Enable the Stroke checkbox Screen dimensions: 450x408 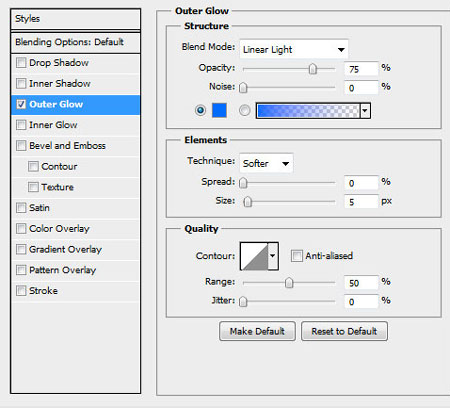[x=21, y=291]
